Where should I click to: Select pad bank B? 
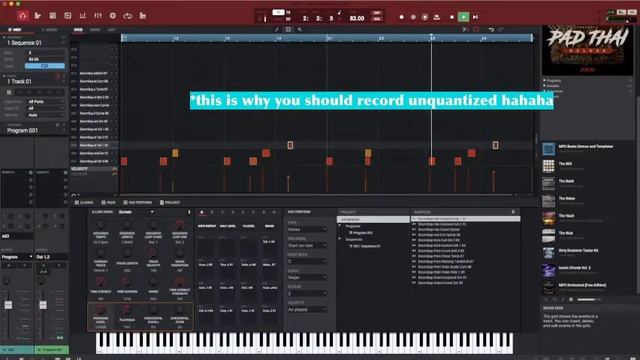pos(212,212)
